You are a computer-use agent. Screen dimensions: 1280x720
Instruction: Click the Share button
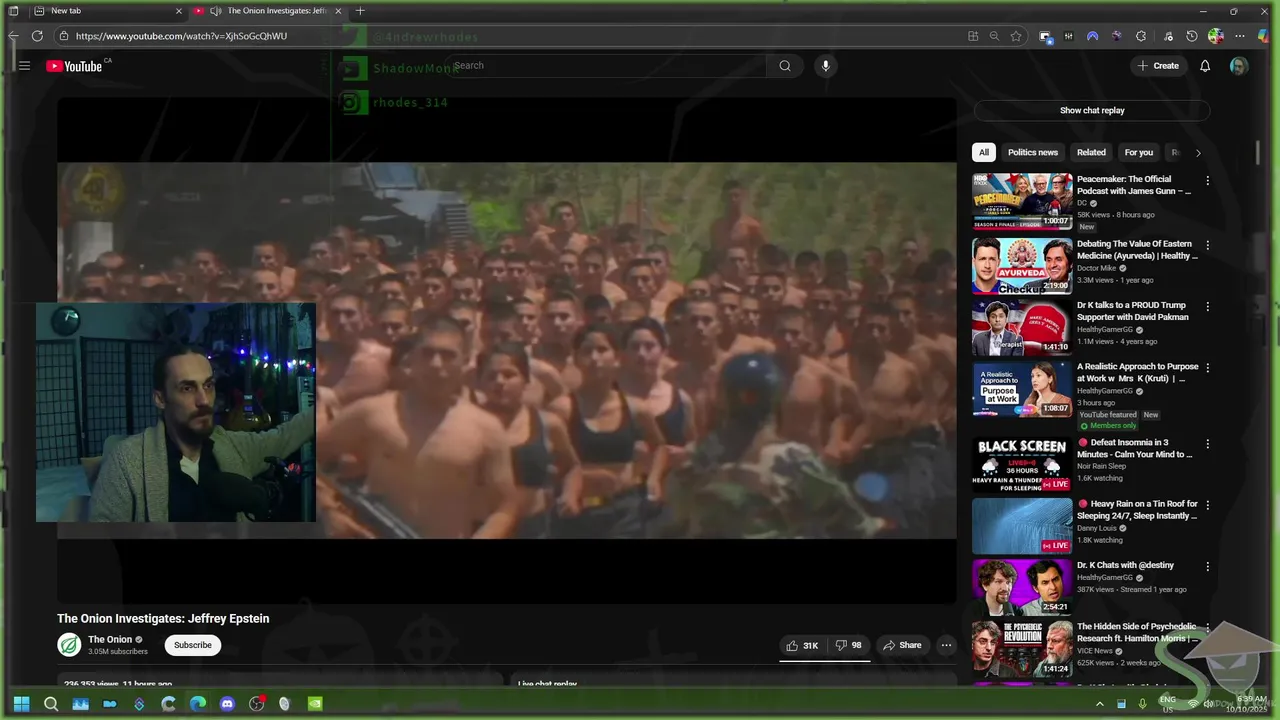coord(902,645)
